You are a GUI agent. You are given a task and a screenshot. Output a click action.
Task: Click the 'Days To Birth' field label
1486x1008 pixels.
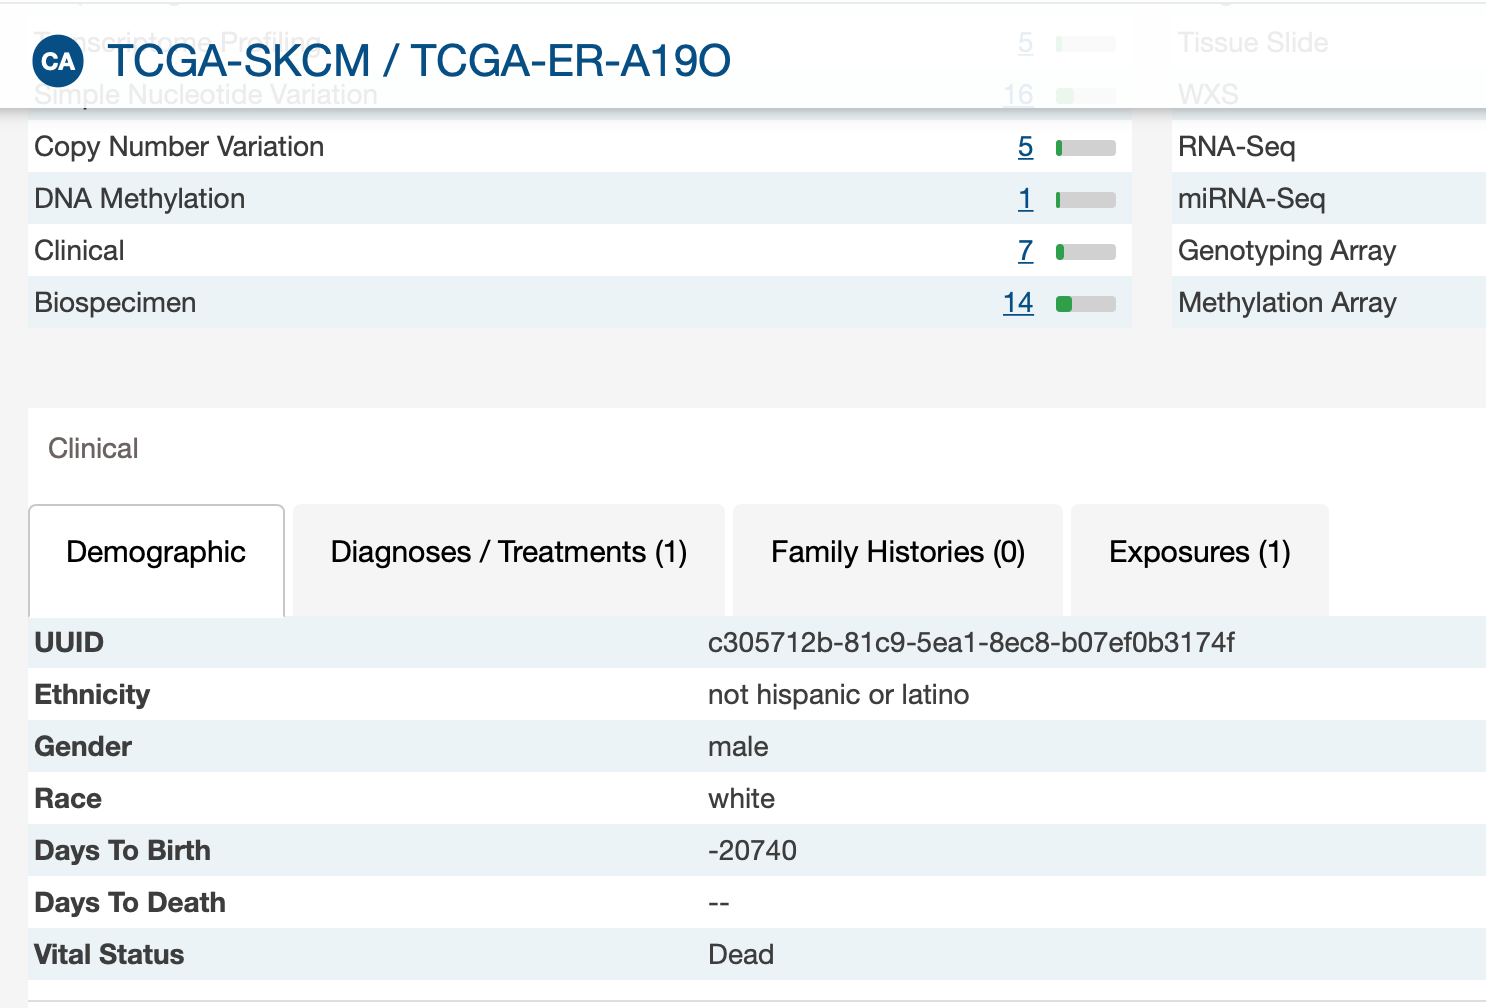coord(122,850)
